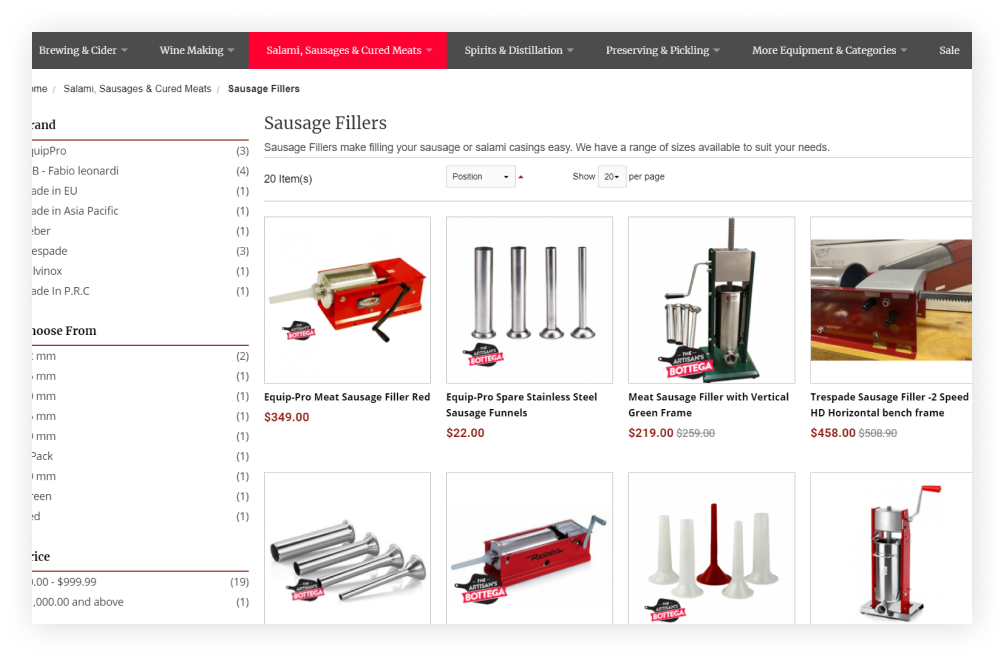View the red Equip-Pro sausage filler image
The height and width of the screenshot is (660, 1008).
pyautogui.click(x=347, y=300)
